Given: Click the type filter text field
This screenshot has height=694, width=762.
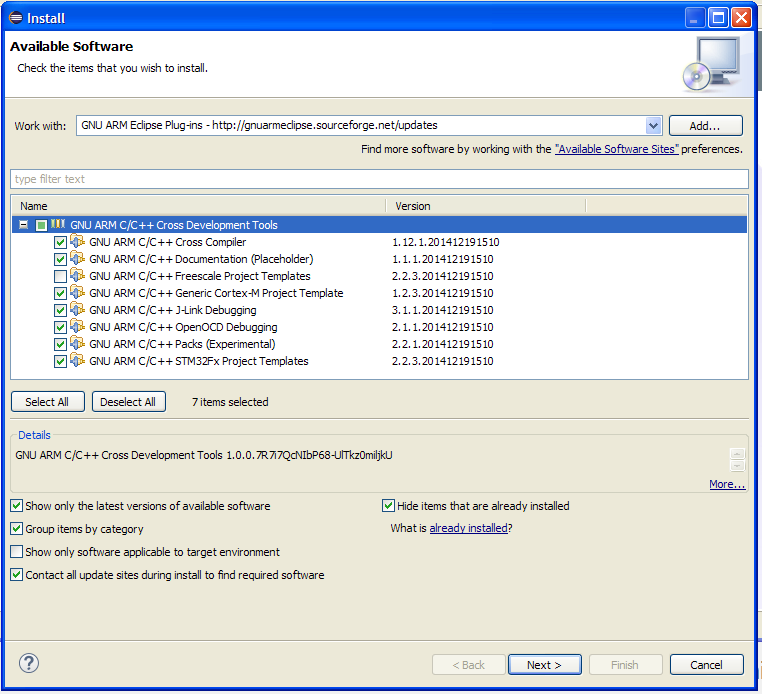Looking at the screenshot, I should tap(379, 179).
